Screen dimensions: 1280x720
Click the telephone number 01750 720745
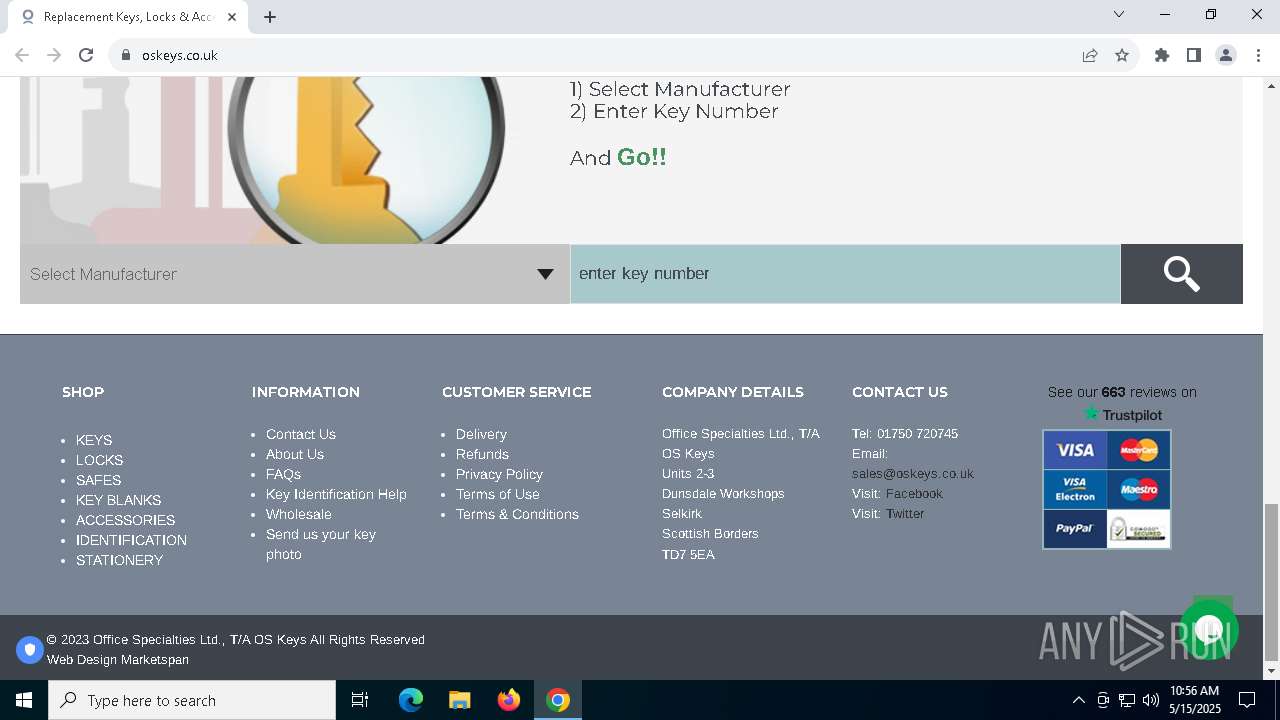click(917, 434)
